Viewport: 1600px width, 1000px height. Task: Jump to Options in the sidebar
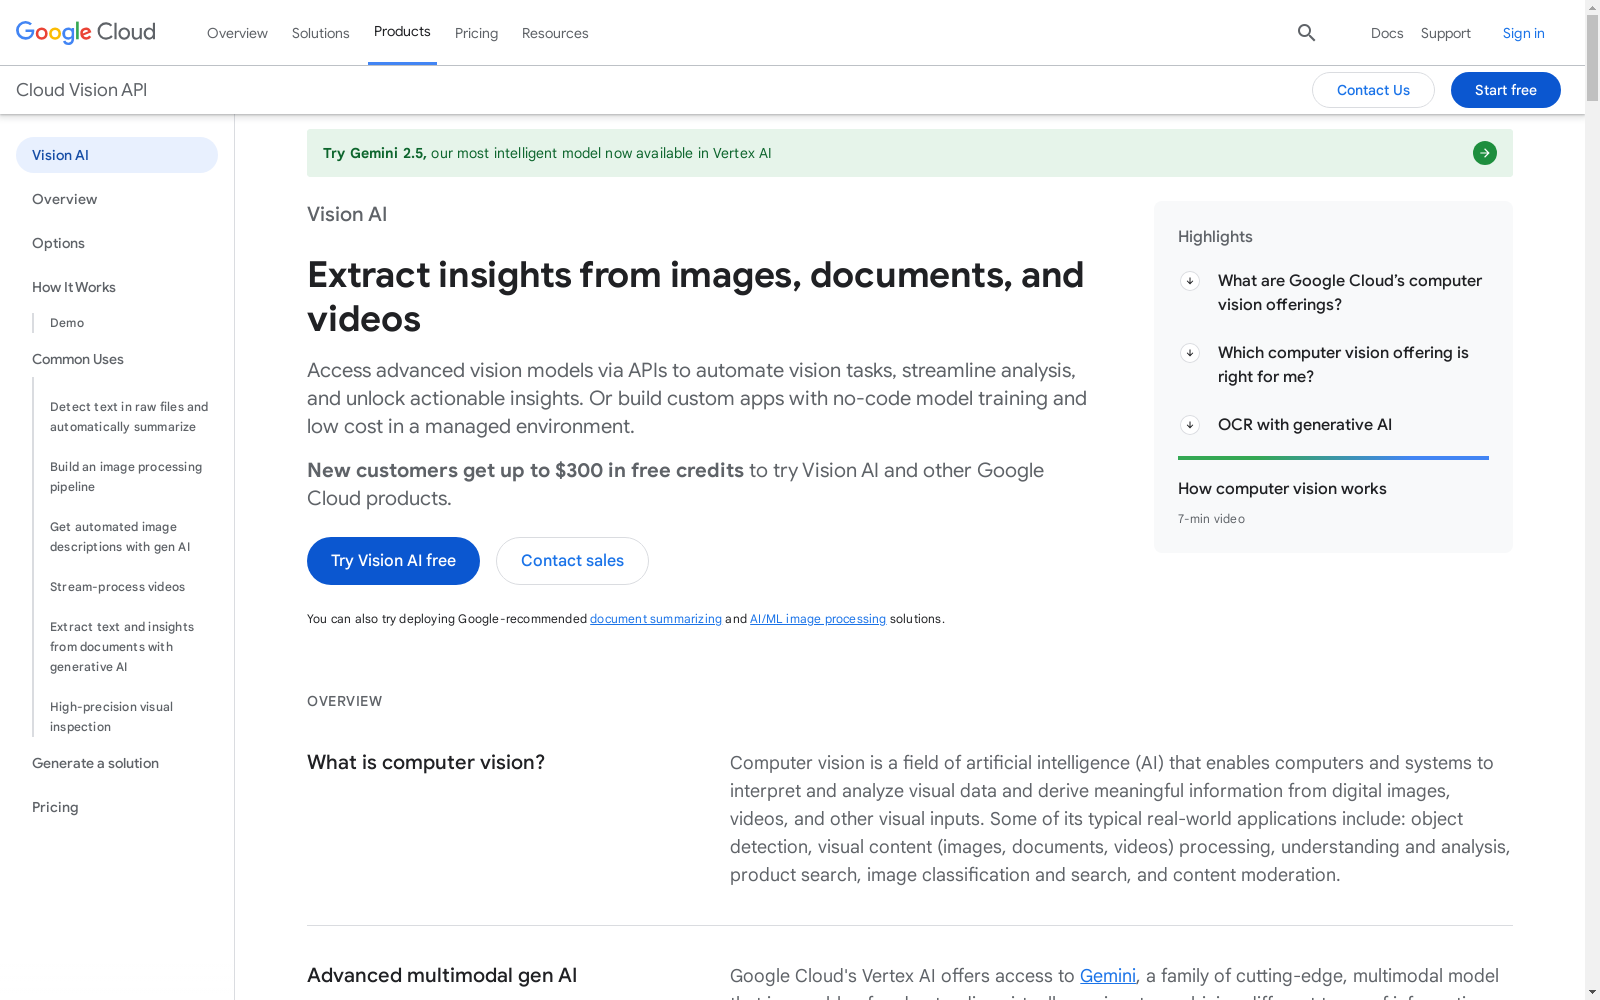(58, 243)
